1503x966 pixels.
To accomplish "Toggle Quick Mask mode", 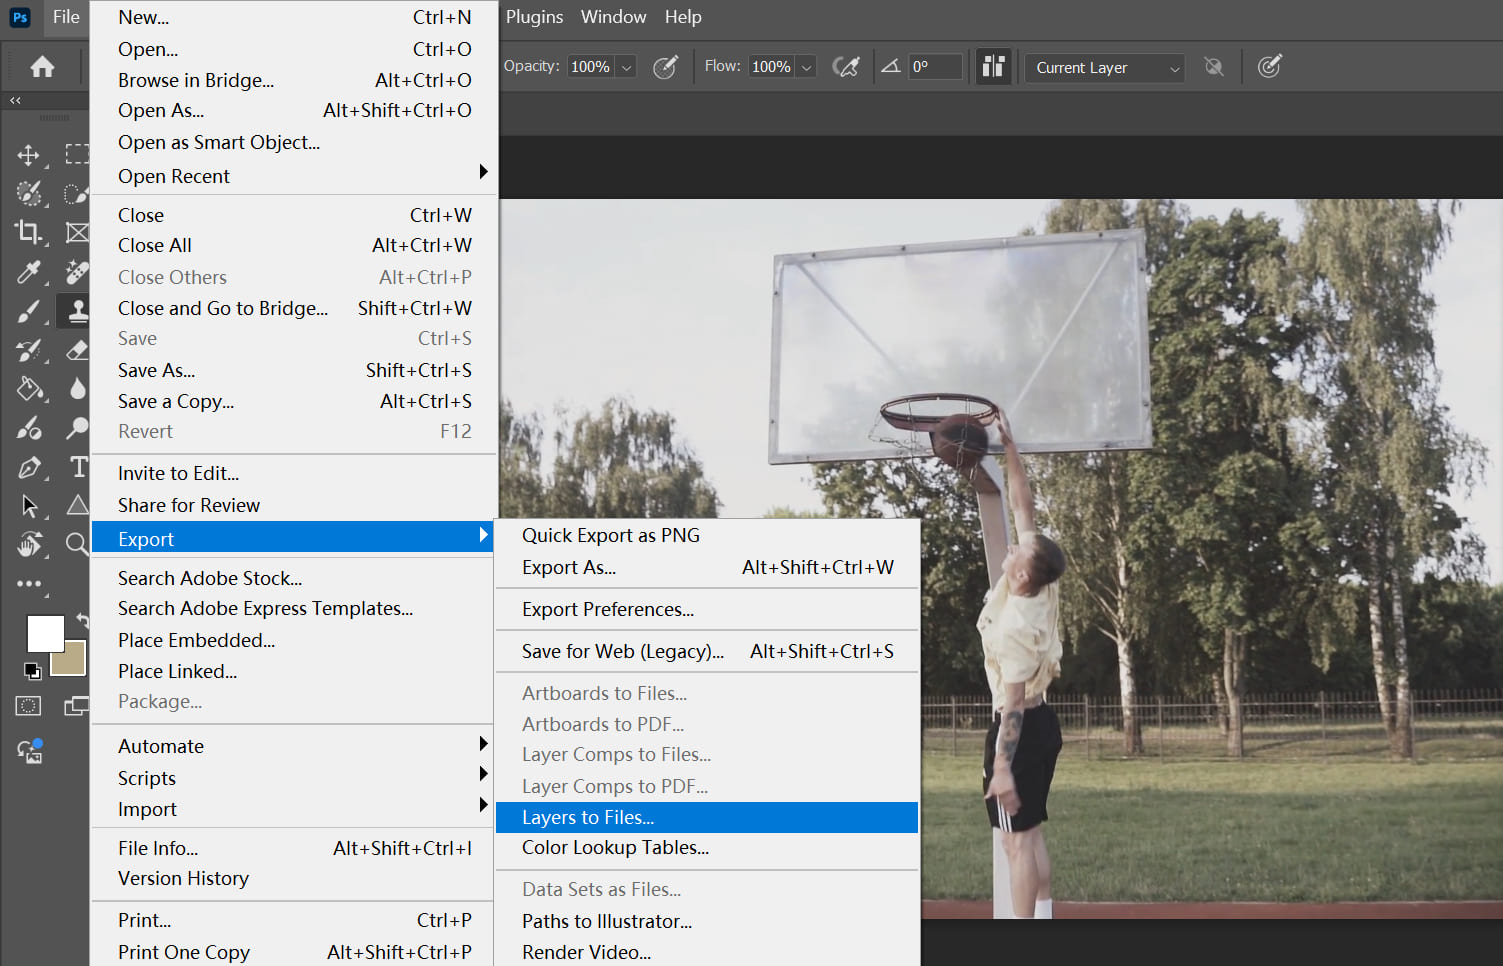I will tap(27, 705).
